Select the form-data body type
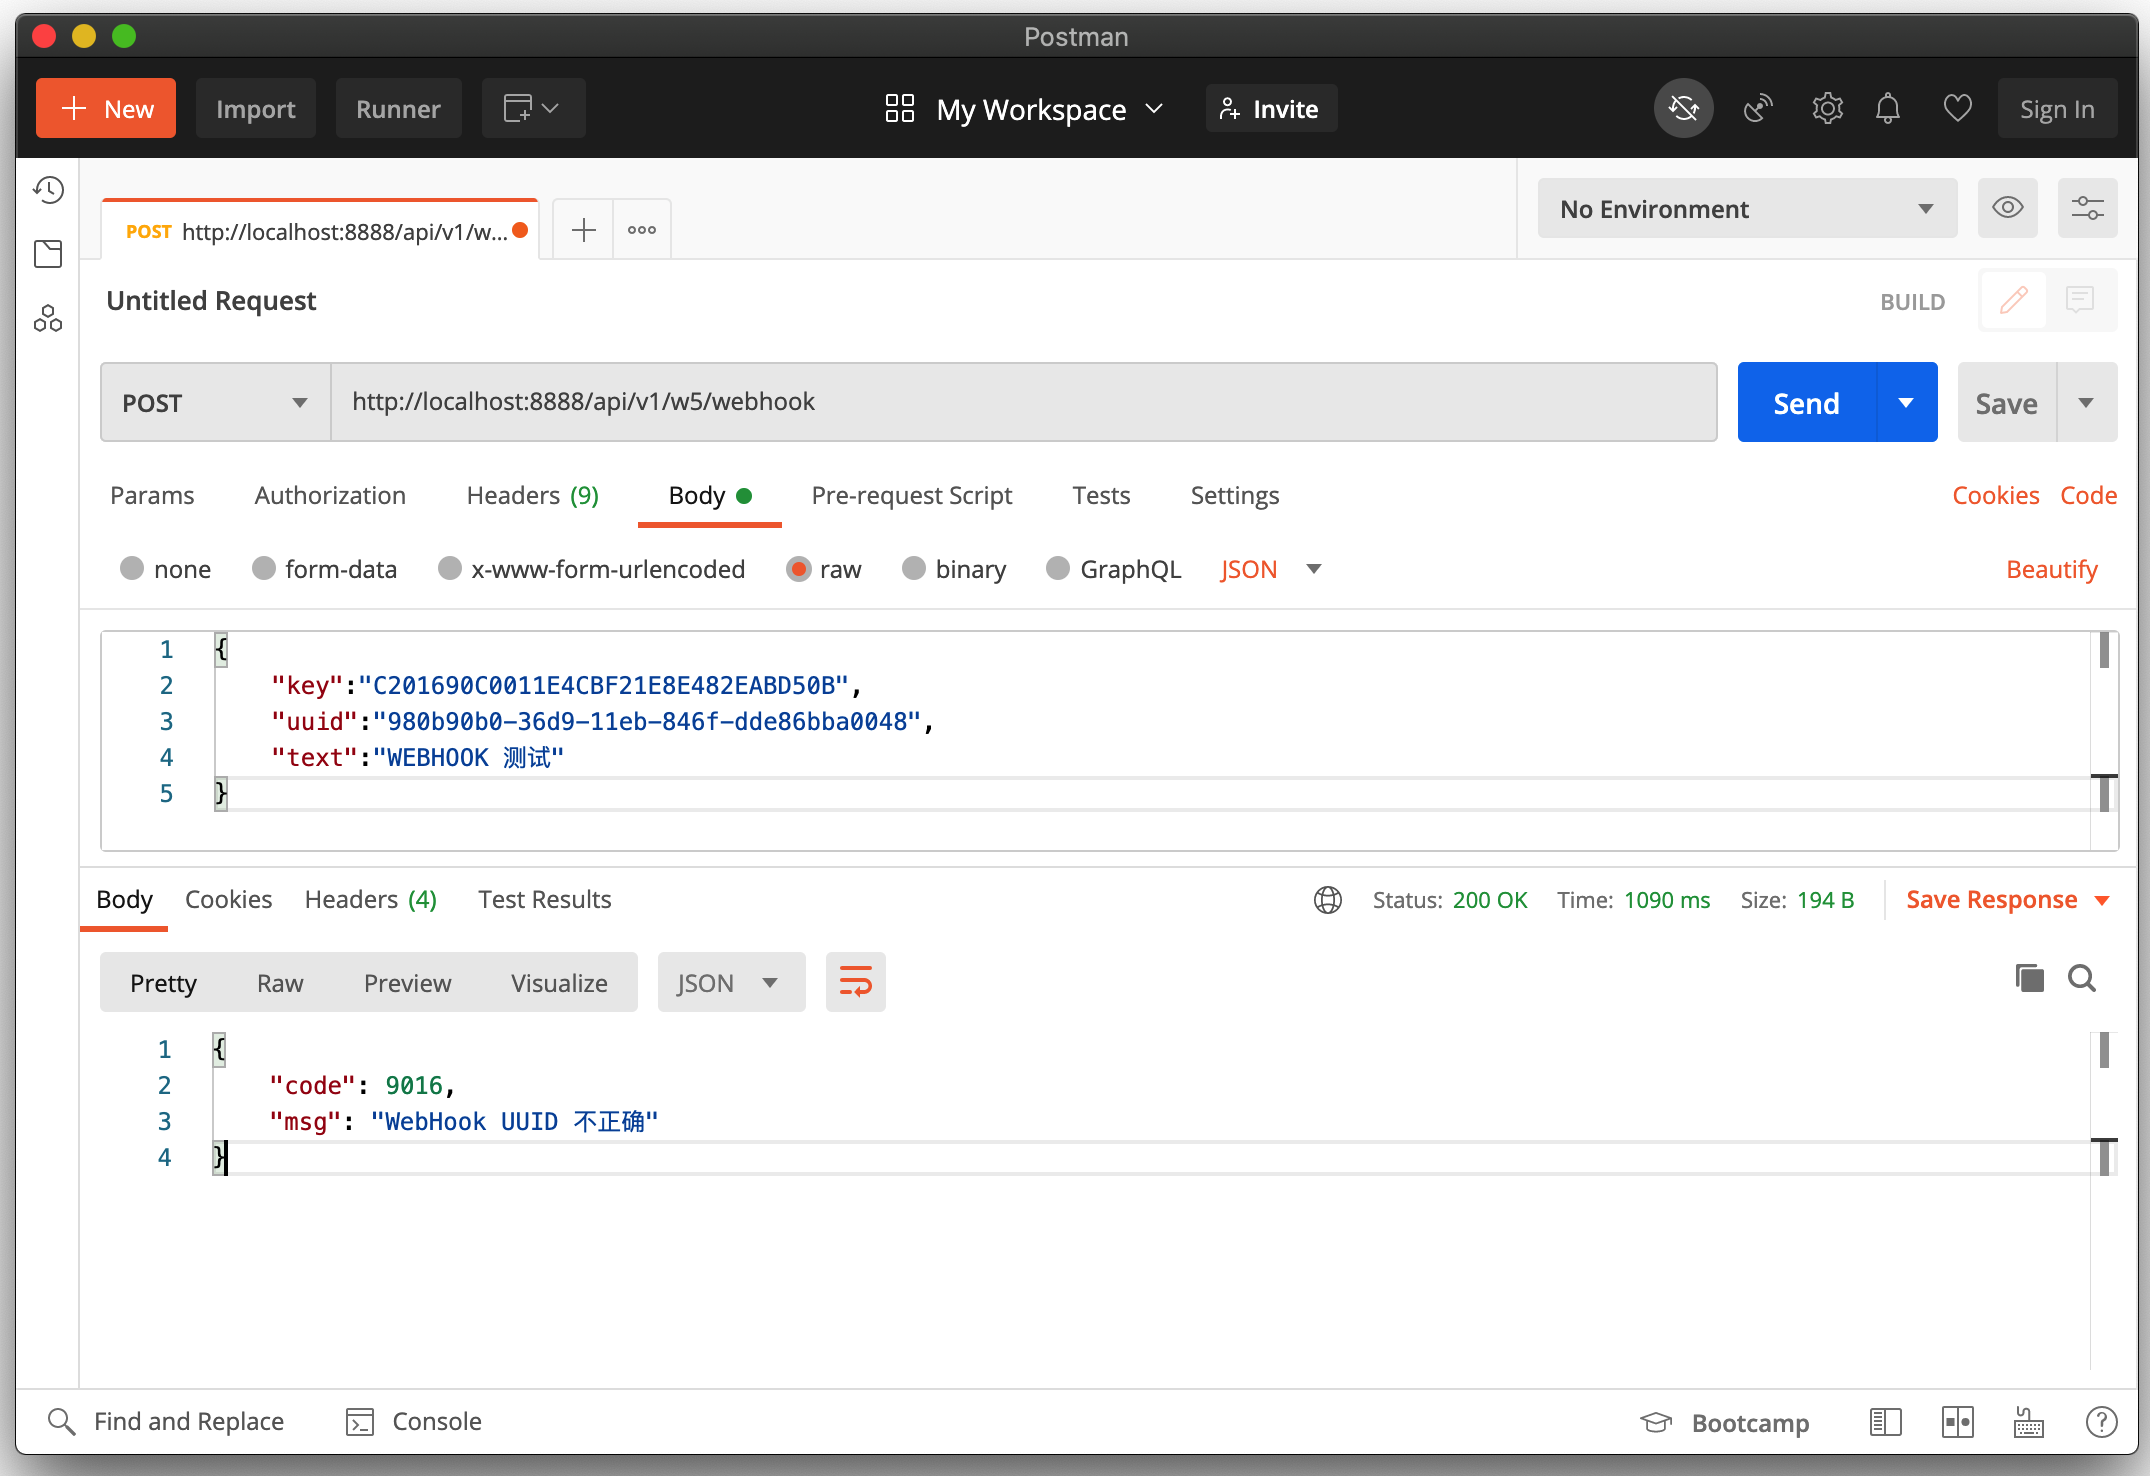The height and width of the screenshot is (1476, 2150). point(264,569)
